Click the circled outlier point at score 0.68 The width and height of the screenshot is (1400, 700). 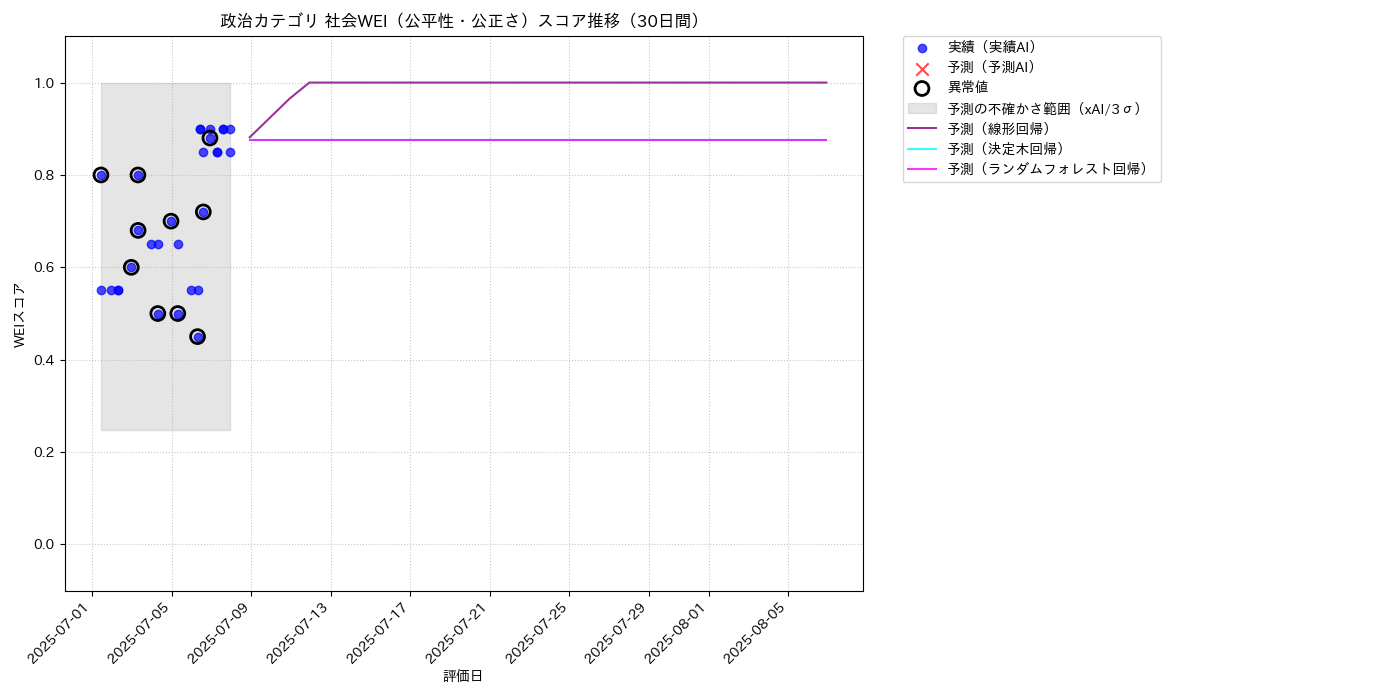pyautogui.click(x=138, y=230)
